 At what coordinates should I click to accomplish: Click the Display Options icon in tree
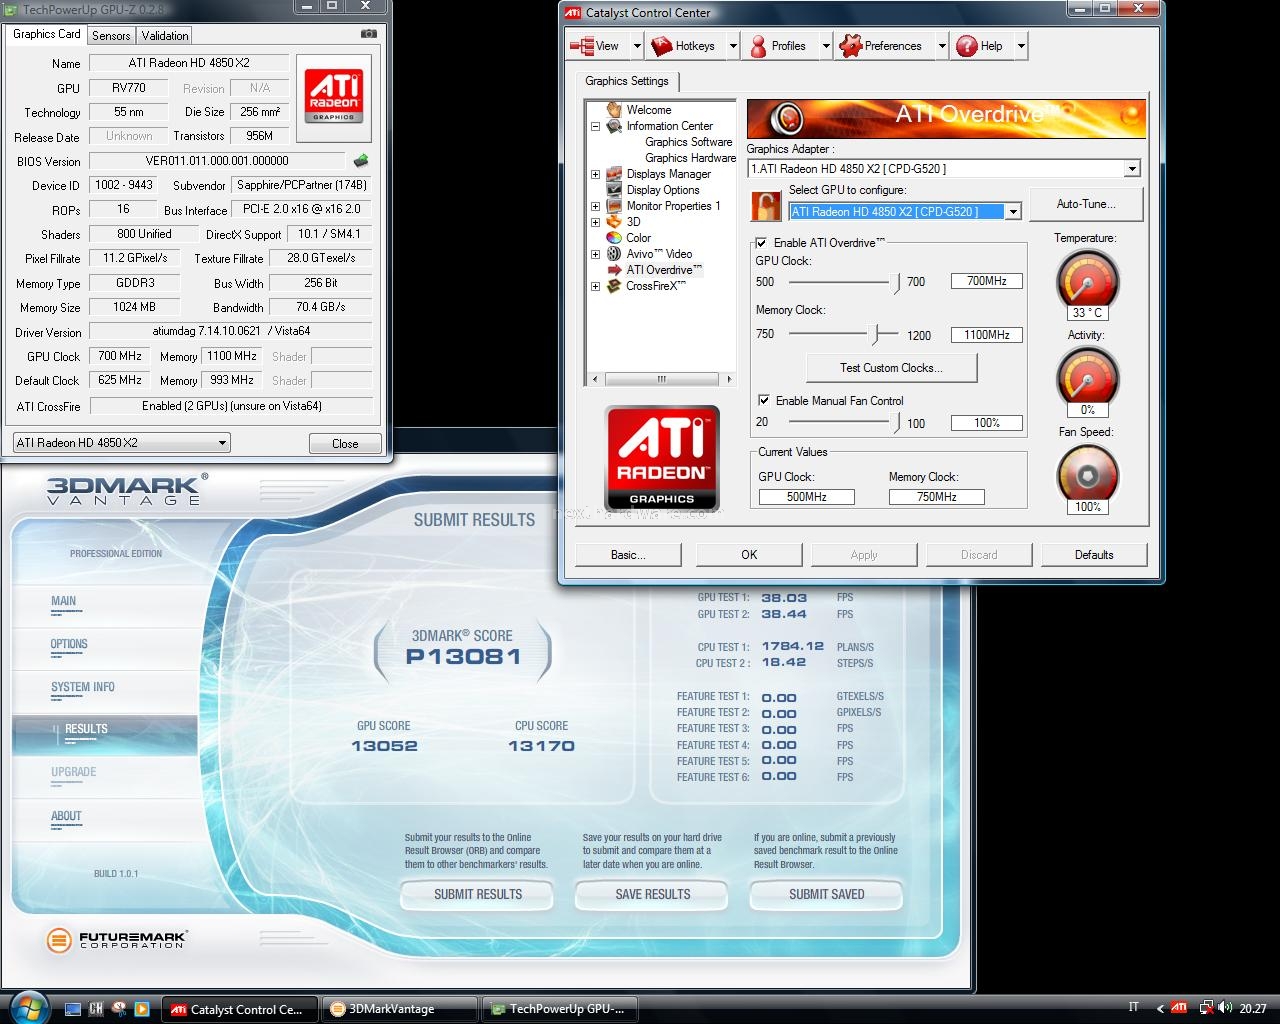[614, 190]
